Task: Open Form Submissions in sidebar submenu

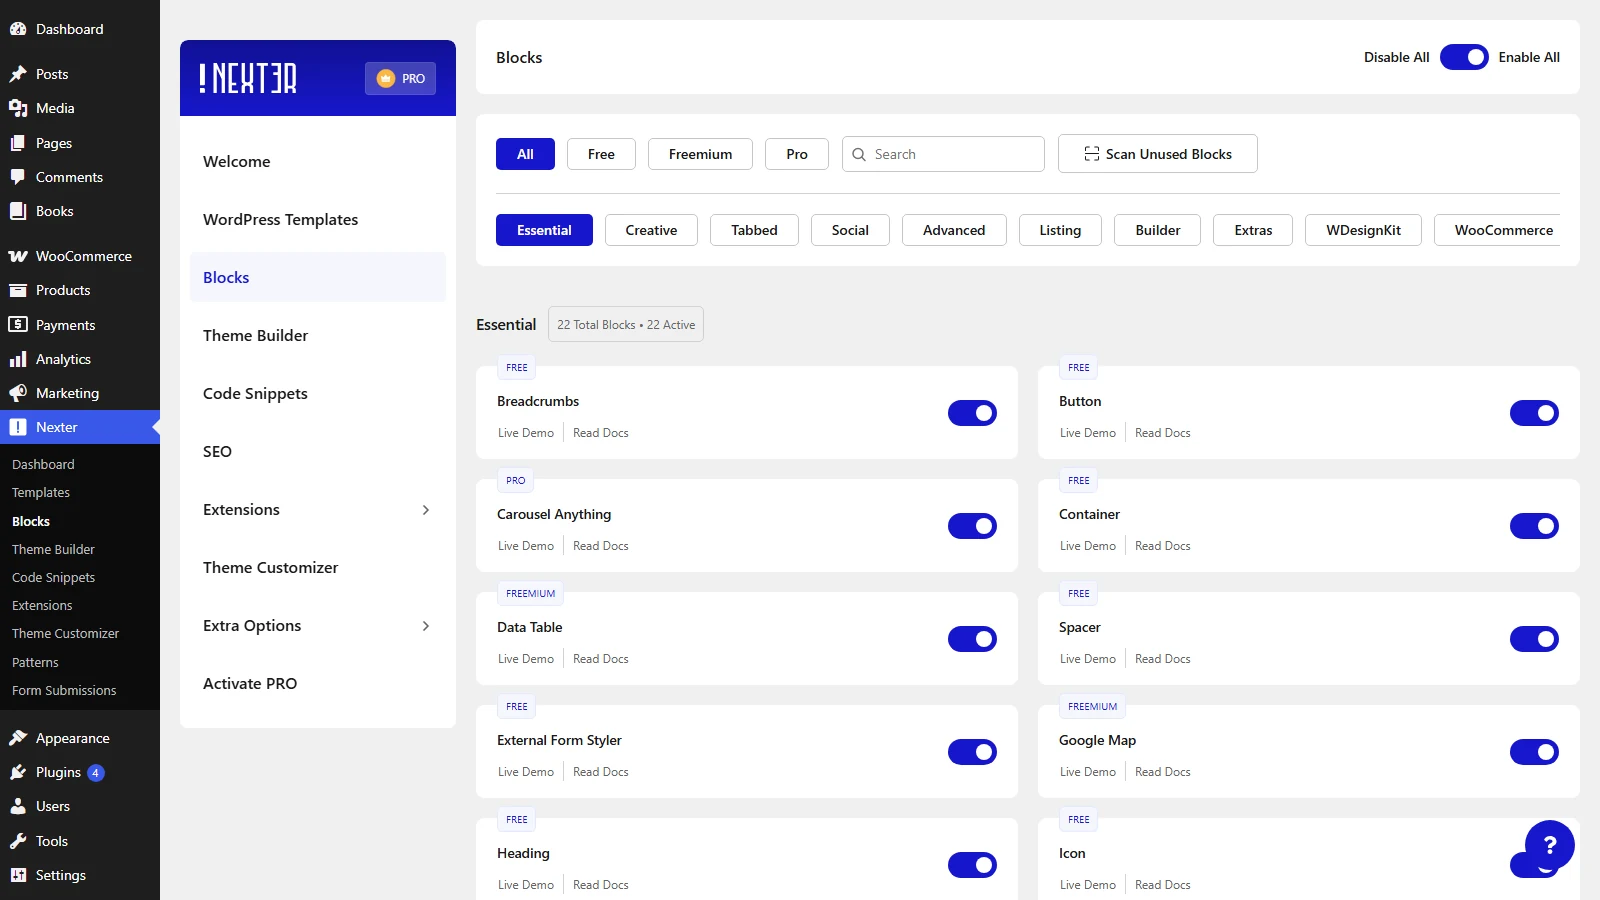Action: (x=64, y=690)
